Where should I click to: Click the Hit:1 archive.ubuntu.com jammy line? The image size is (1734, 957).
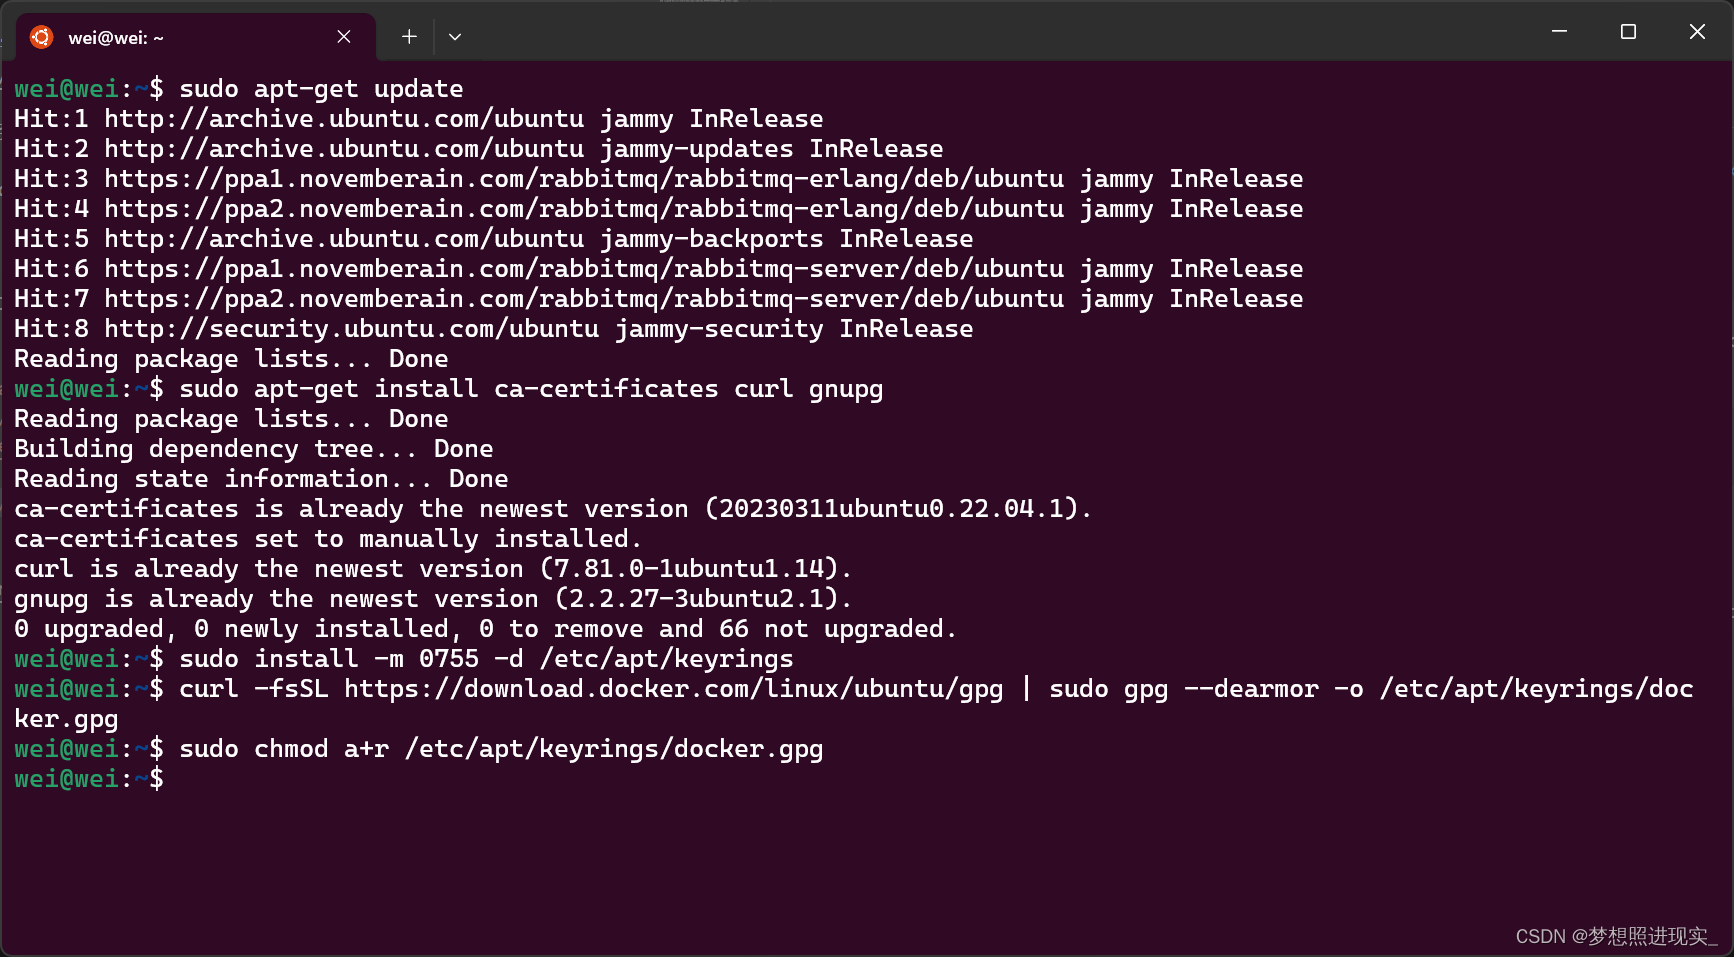[x=419, y=119]
